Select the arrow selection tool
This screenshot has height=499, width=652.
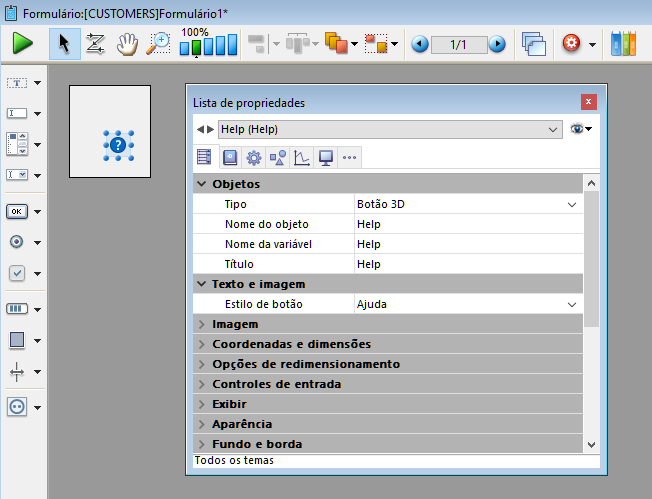(x=64, y=44)
